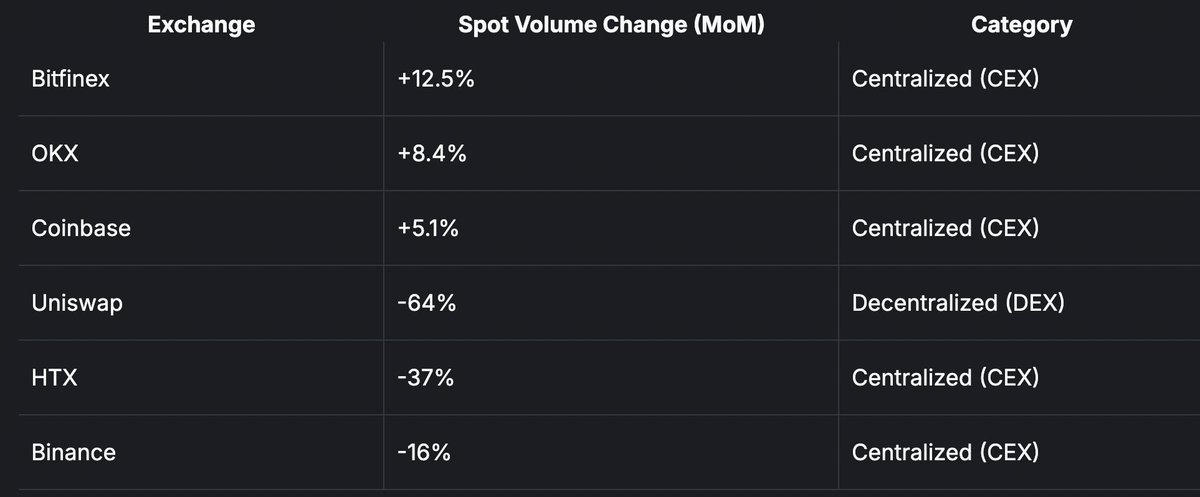This screenshot has width=1200, height=497.
Task: Click the Category column header
Action: click(x=1021, y=26)
